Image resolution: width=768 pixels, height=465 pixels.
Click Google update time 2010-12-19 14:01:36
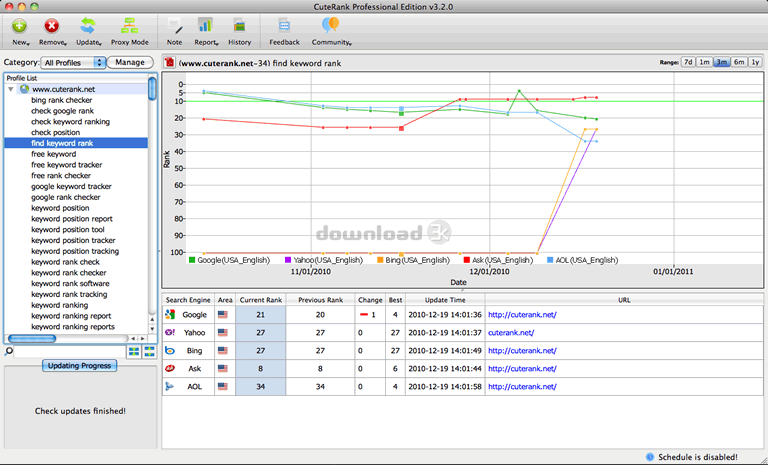[445, 315]
